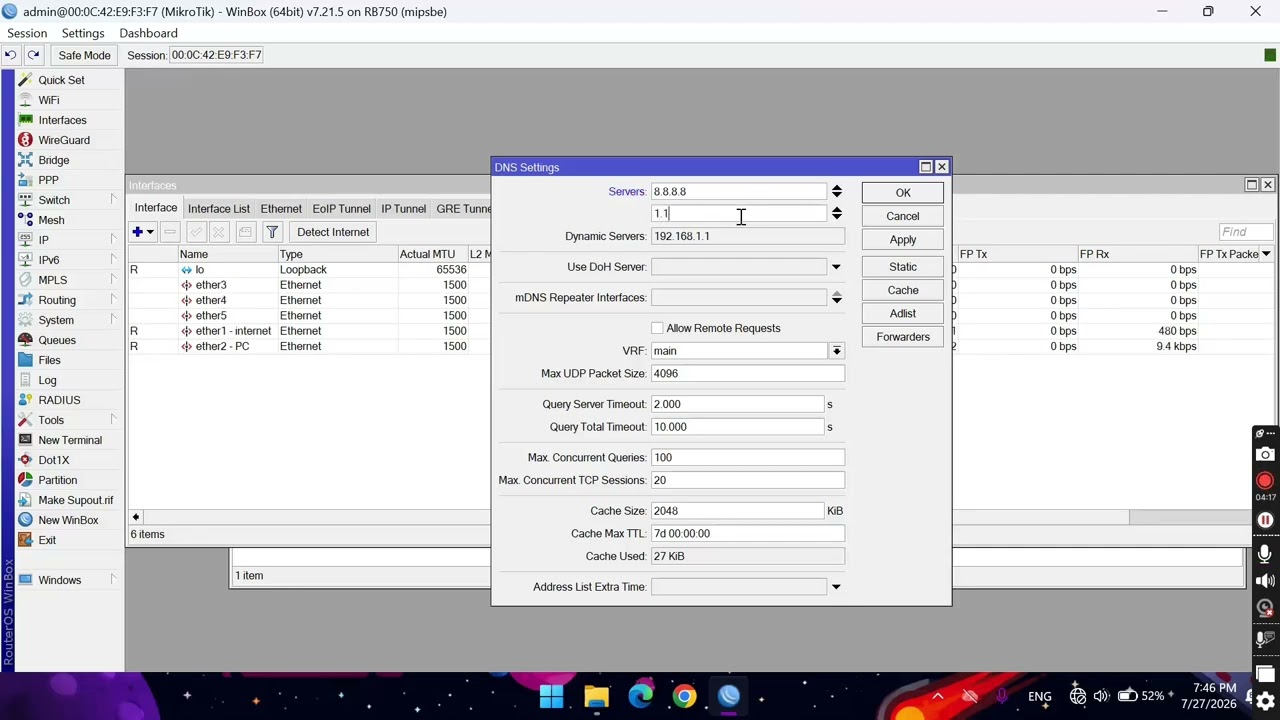Expand the IP submenu
The image size is (1280, 720).
[x=114, y=240]
